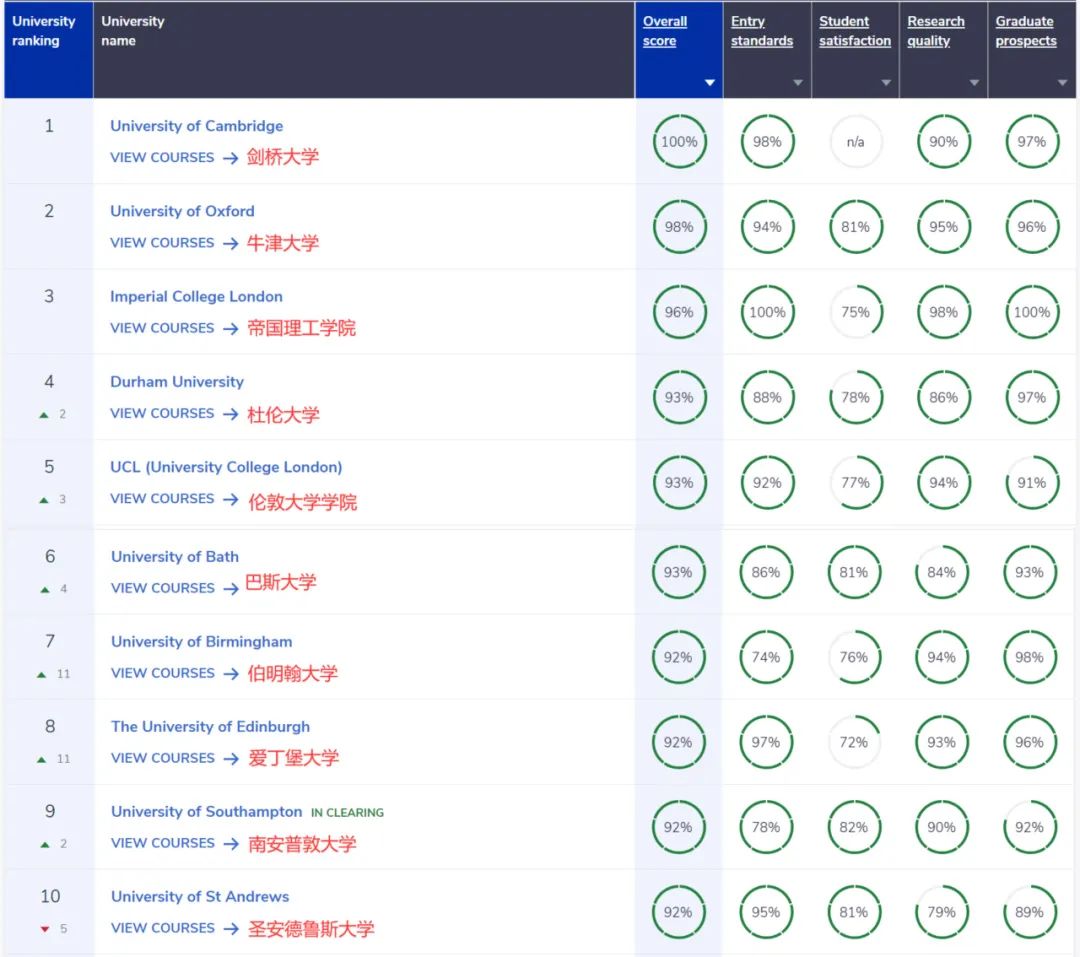The image size is (1080, 957).
Task: Open the University of Cambridge link
Action: click(x=196, y=126)
